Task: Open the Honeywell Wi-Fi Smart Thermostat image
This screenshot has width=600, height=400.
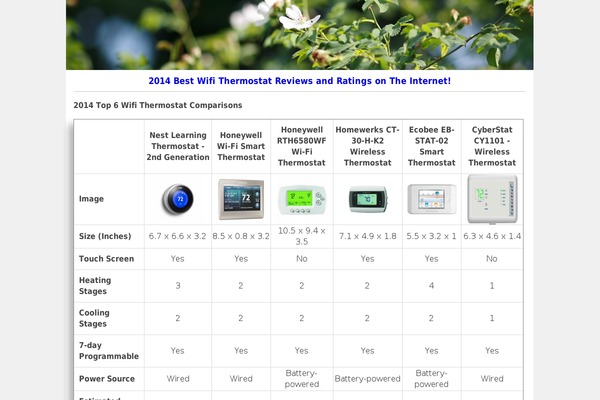Action: (241, 199)
